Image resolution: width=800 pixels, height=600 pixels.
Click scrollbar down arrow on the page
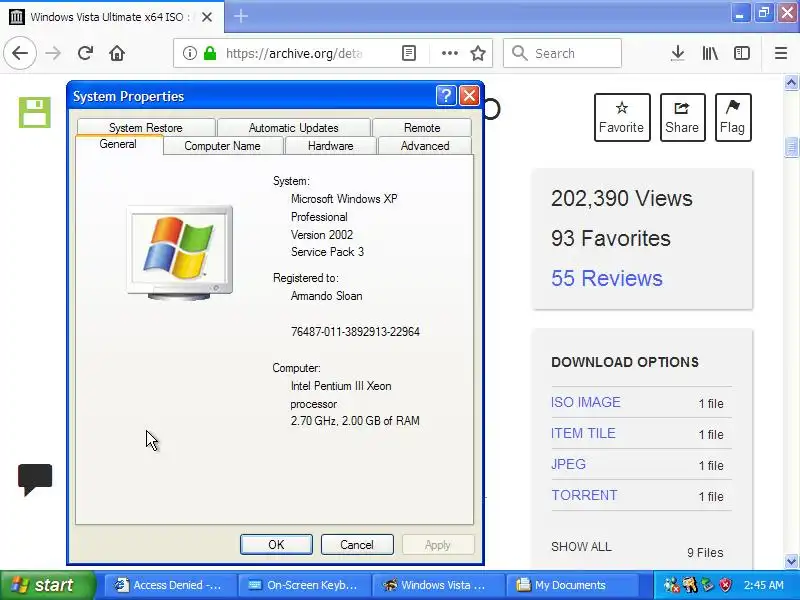click(x=791, y=561)
